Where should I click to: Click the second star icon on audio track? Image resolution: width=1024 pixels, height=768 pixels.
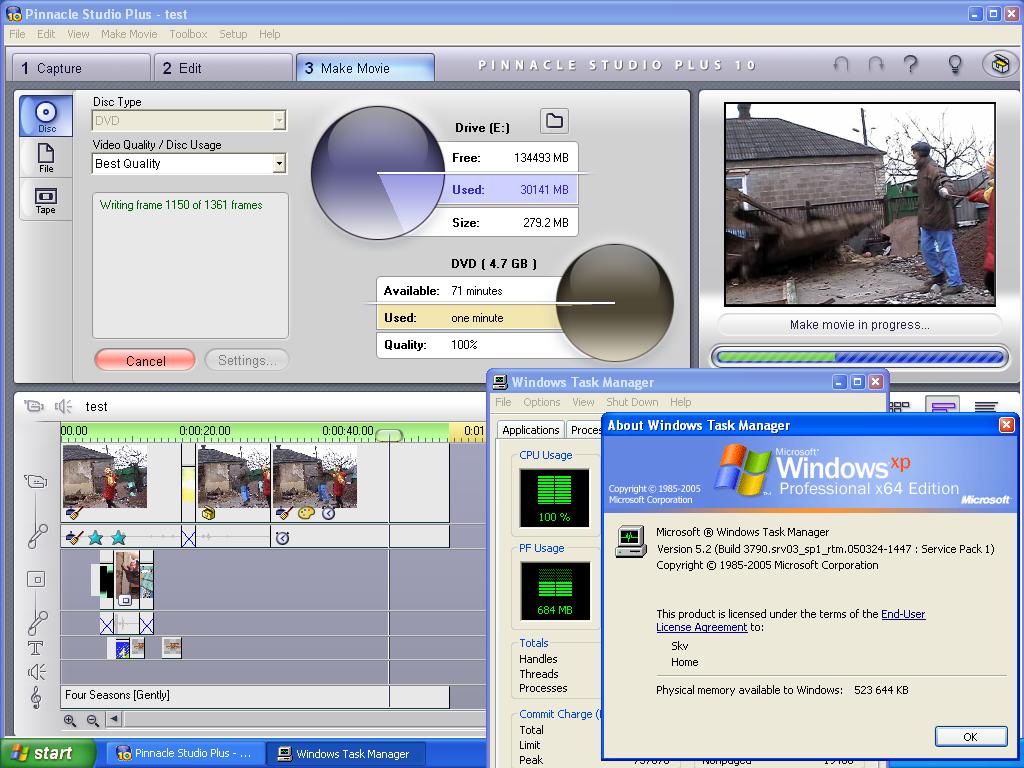pyautogui.click(x=118, y=538)
